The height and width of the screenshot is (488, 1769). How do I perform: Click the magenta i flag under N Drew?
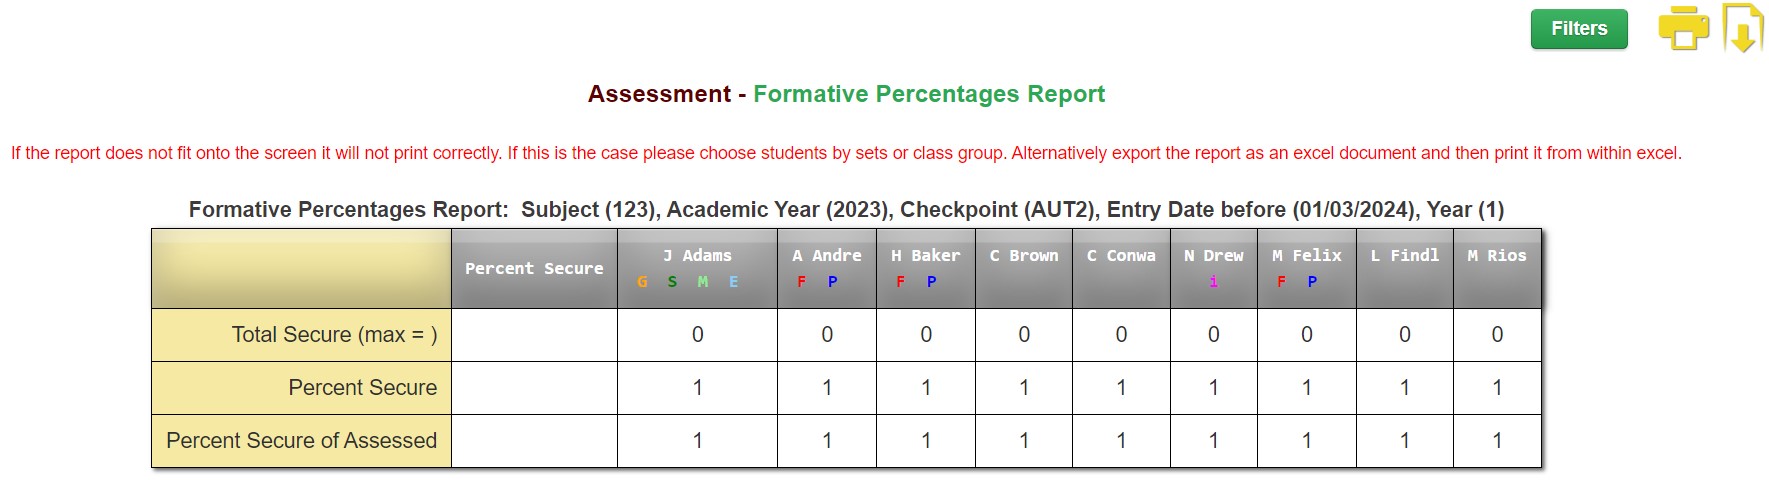tap(1213, 282)
